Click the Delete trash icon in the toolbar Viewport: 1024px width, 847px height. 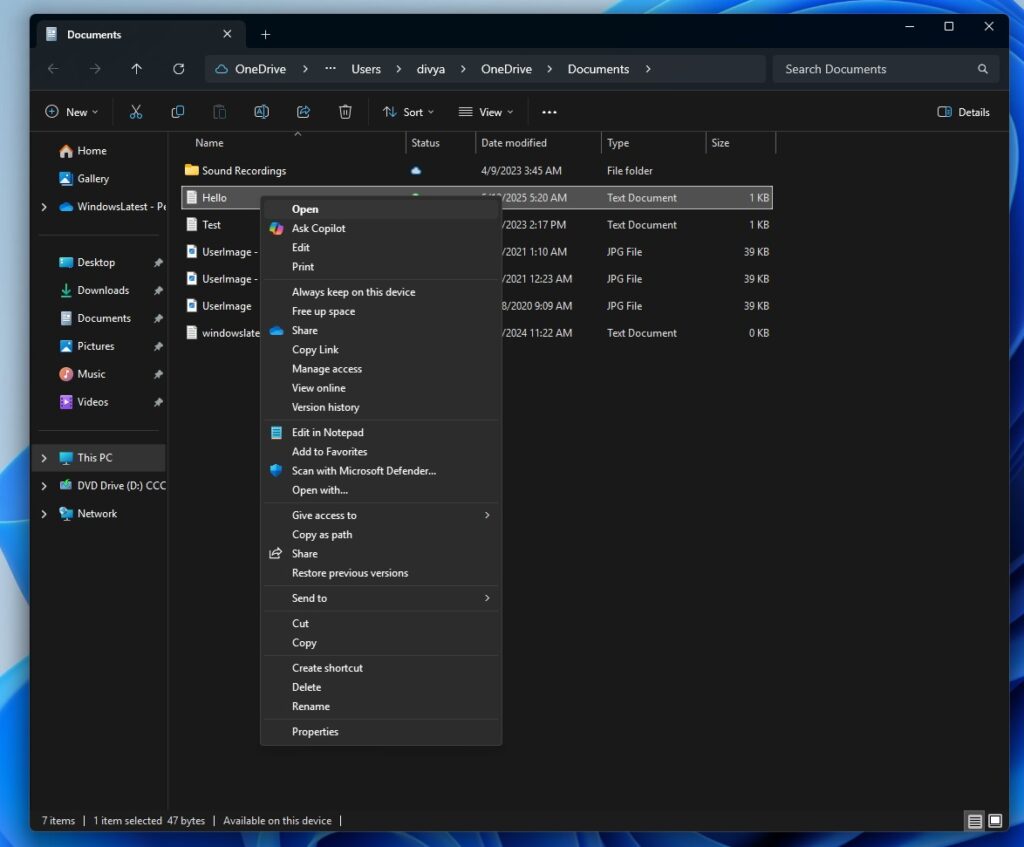345,112
